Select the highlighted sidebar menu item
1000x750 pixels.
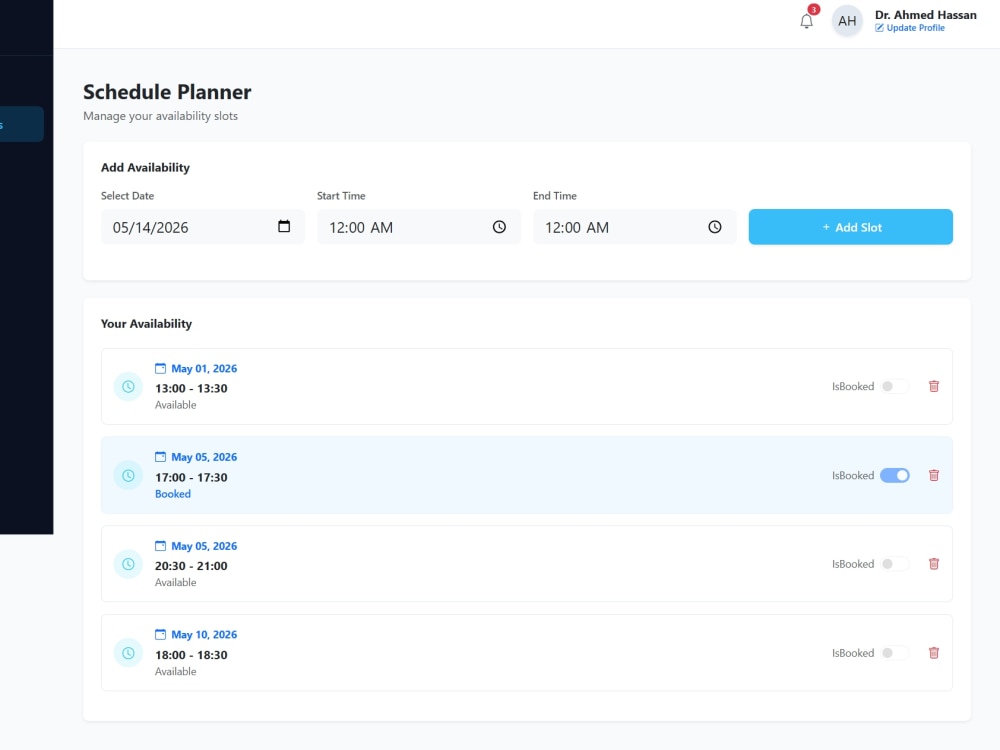click(22, 124)
